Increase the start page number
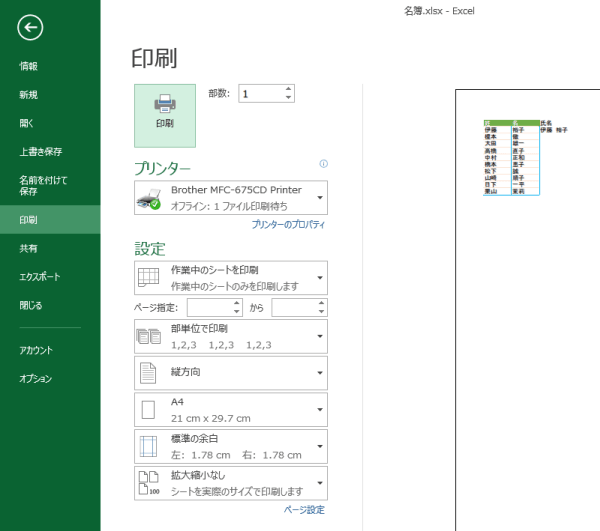Viewport: 600px width, 531px height. [x=237, y=303]
